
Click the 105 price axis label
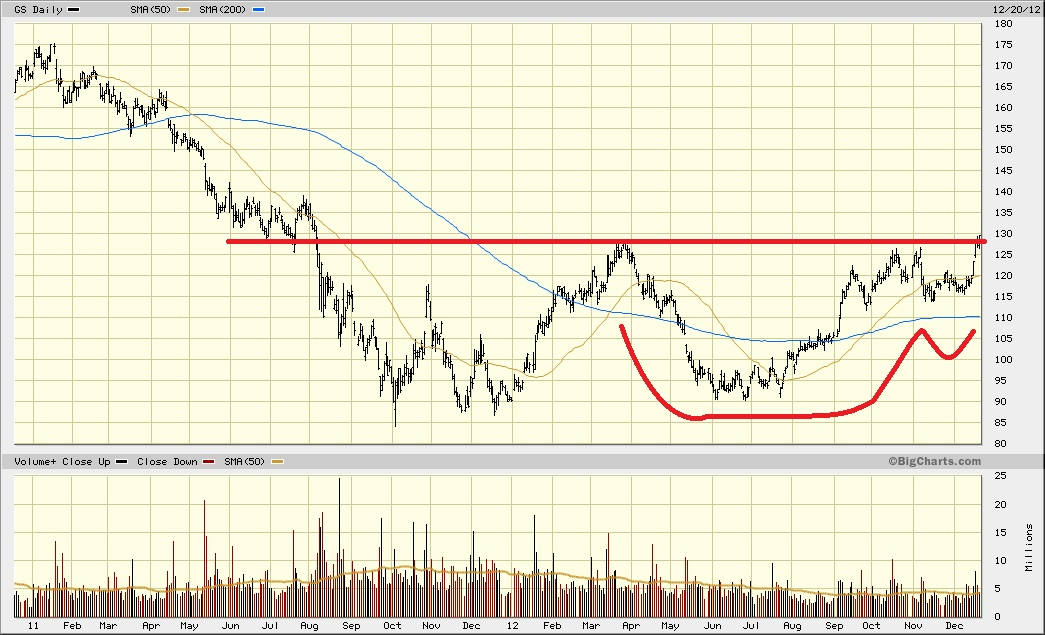[x=1003, y=338]
